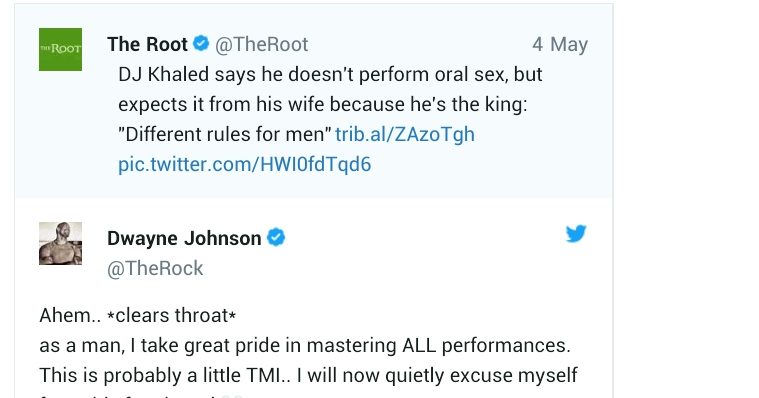The width and height of the screenshot is (759, 398).
Task: Click the line starting with DJ Khaled says
Action: click(330, 74)
